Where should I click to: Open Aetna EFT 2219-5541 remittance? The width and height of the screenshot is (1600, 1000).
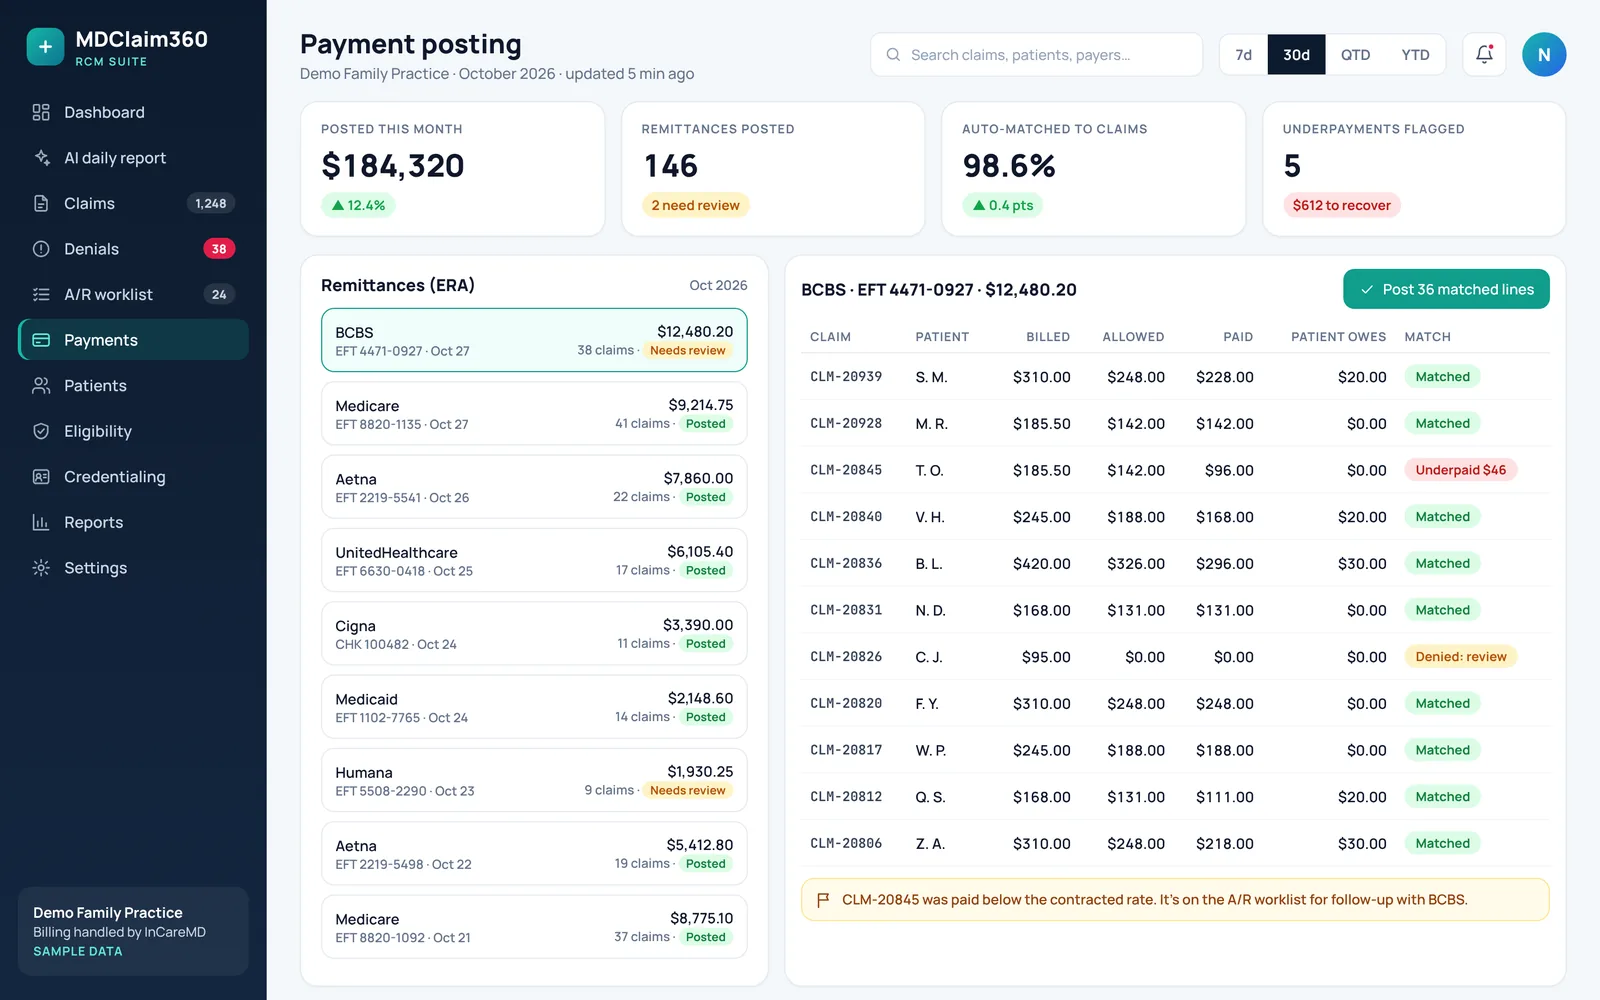[x=534, y=487]
